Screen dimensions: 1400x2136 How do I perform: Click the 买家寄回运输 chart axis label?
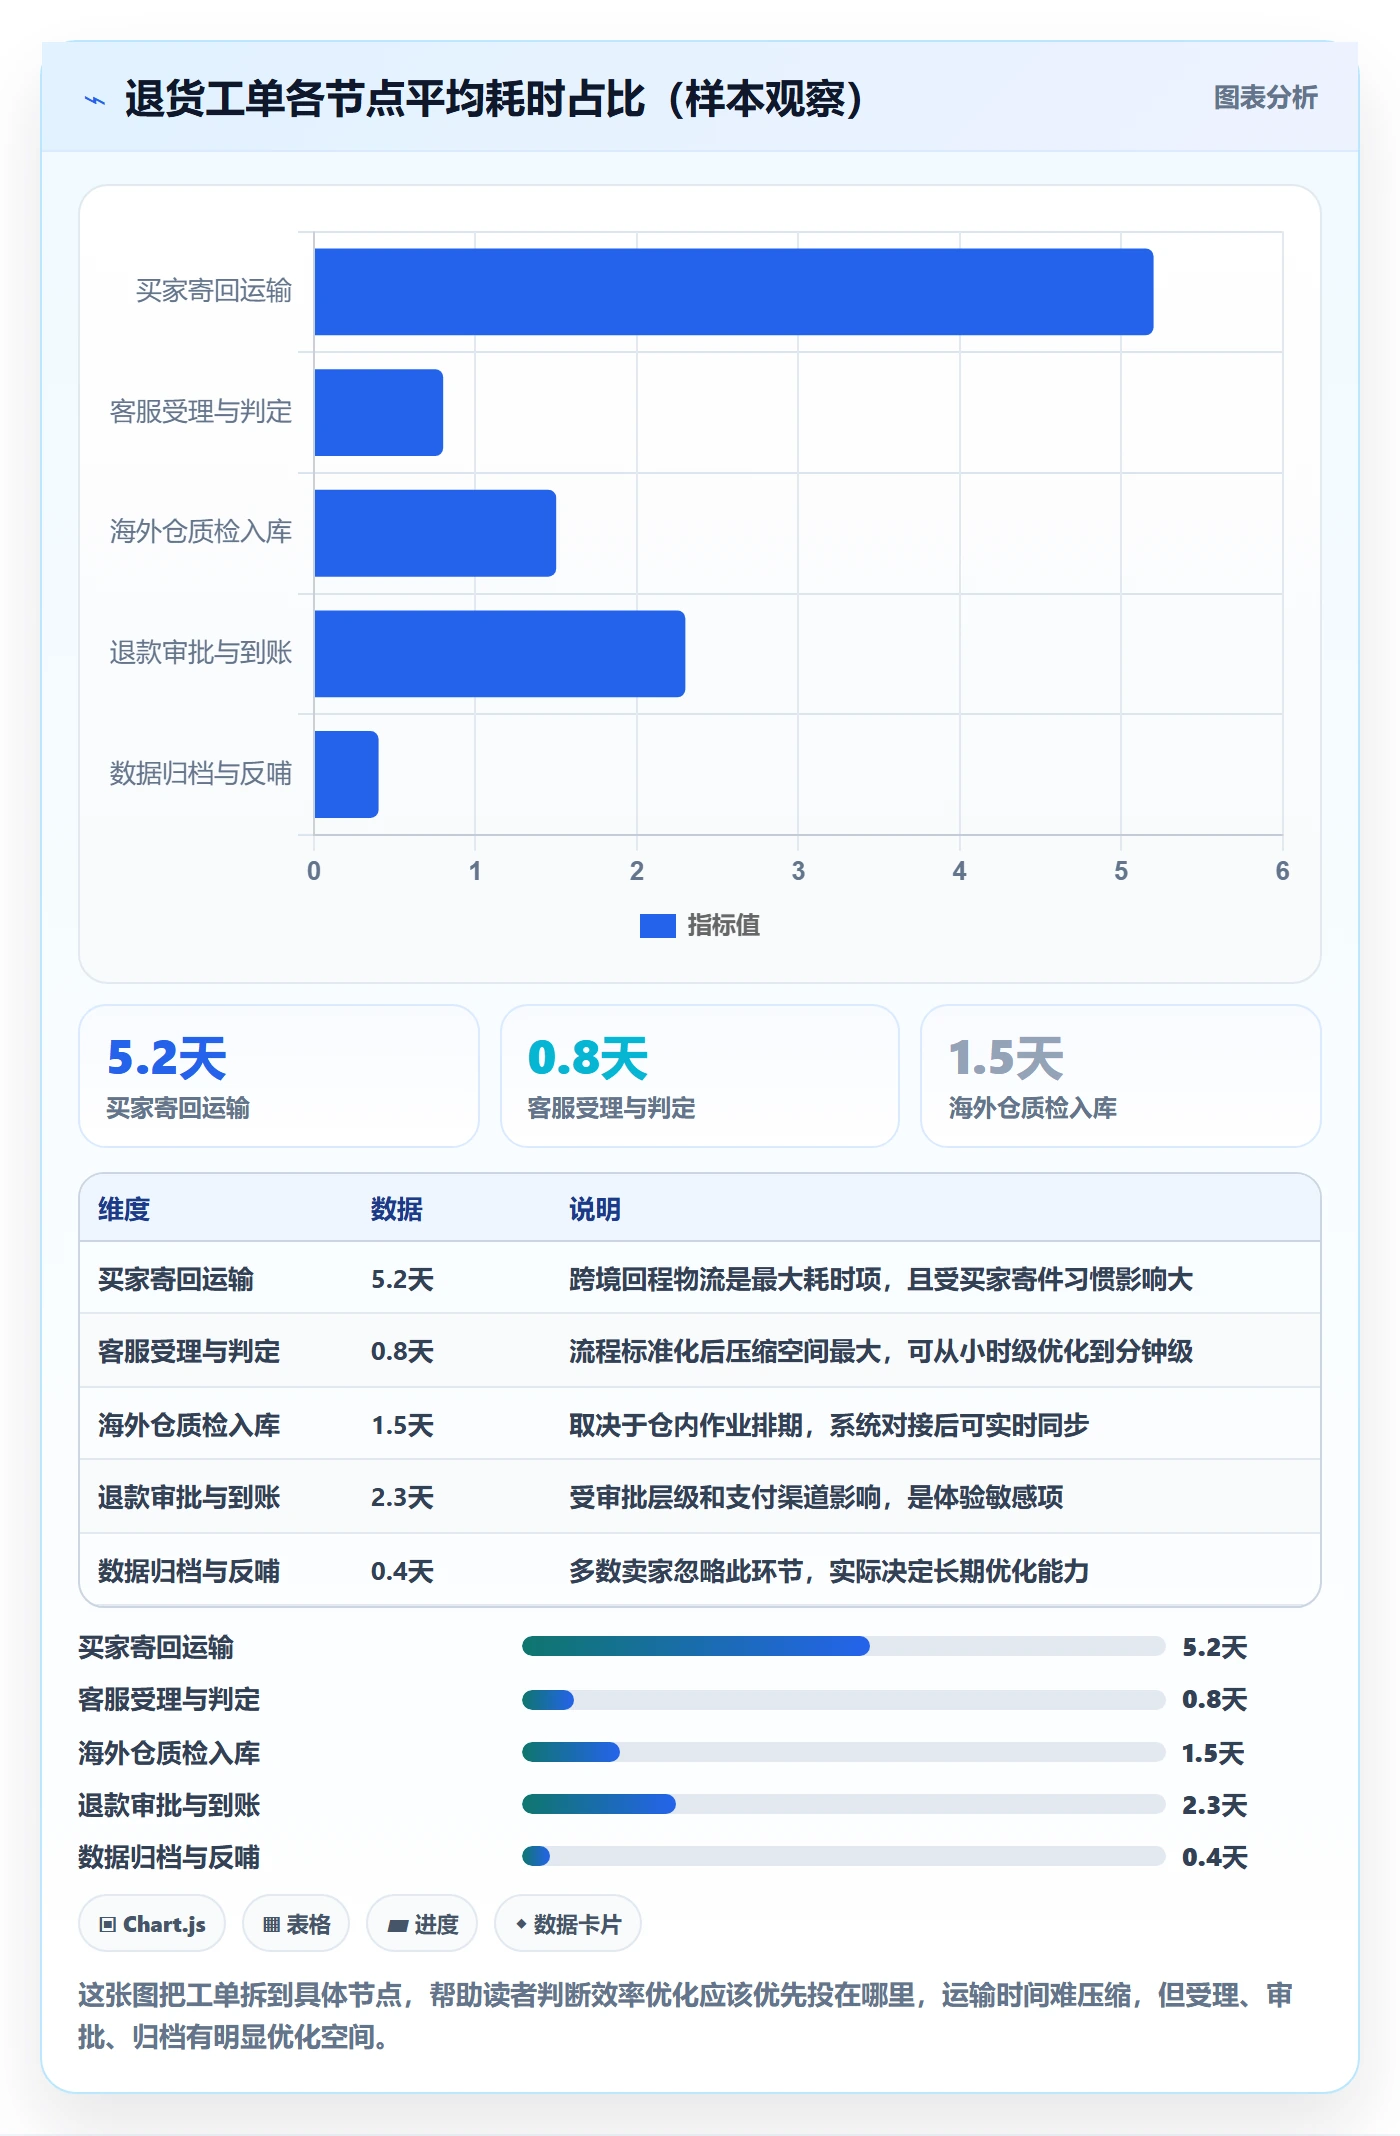[x=214, y=291]
